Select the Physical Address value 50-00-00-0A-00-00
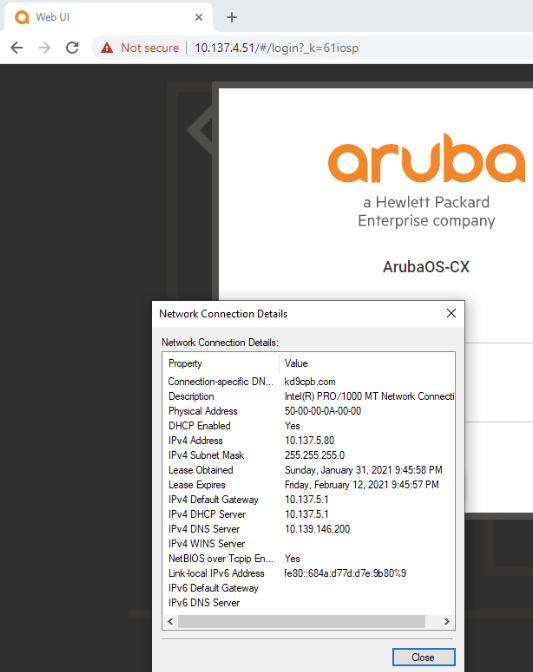The image size is (533, 672). point(323,411)
